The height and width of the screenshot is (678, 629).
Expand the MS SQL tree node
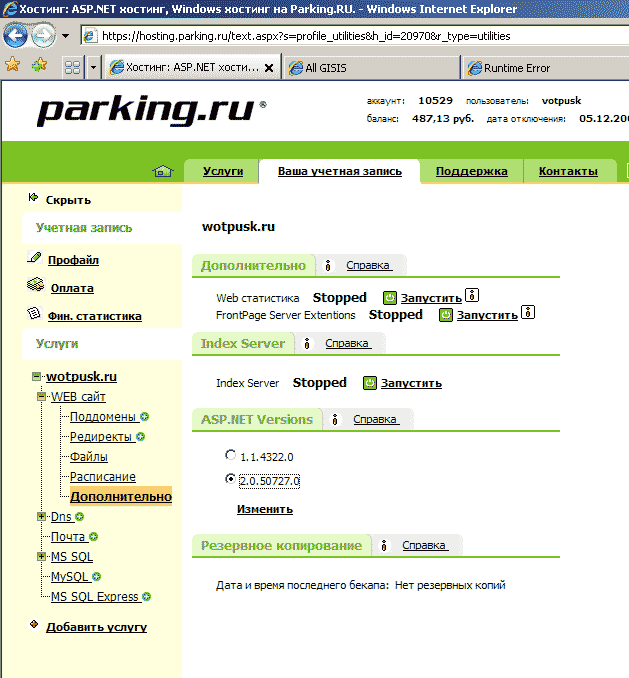click(42, 556)
